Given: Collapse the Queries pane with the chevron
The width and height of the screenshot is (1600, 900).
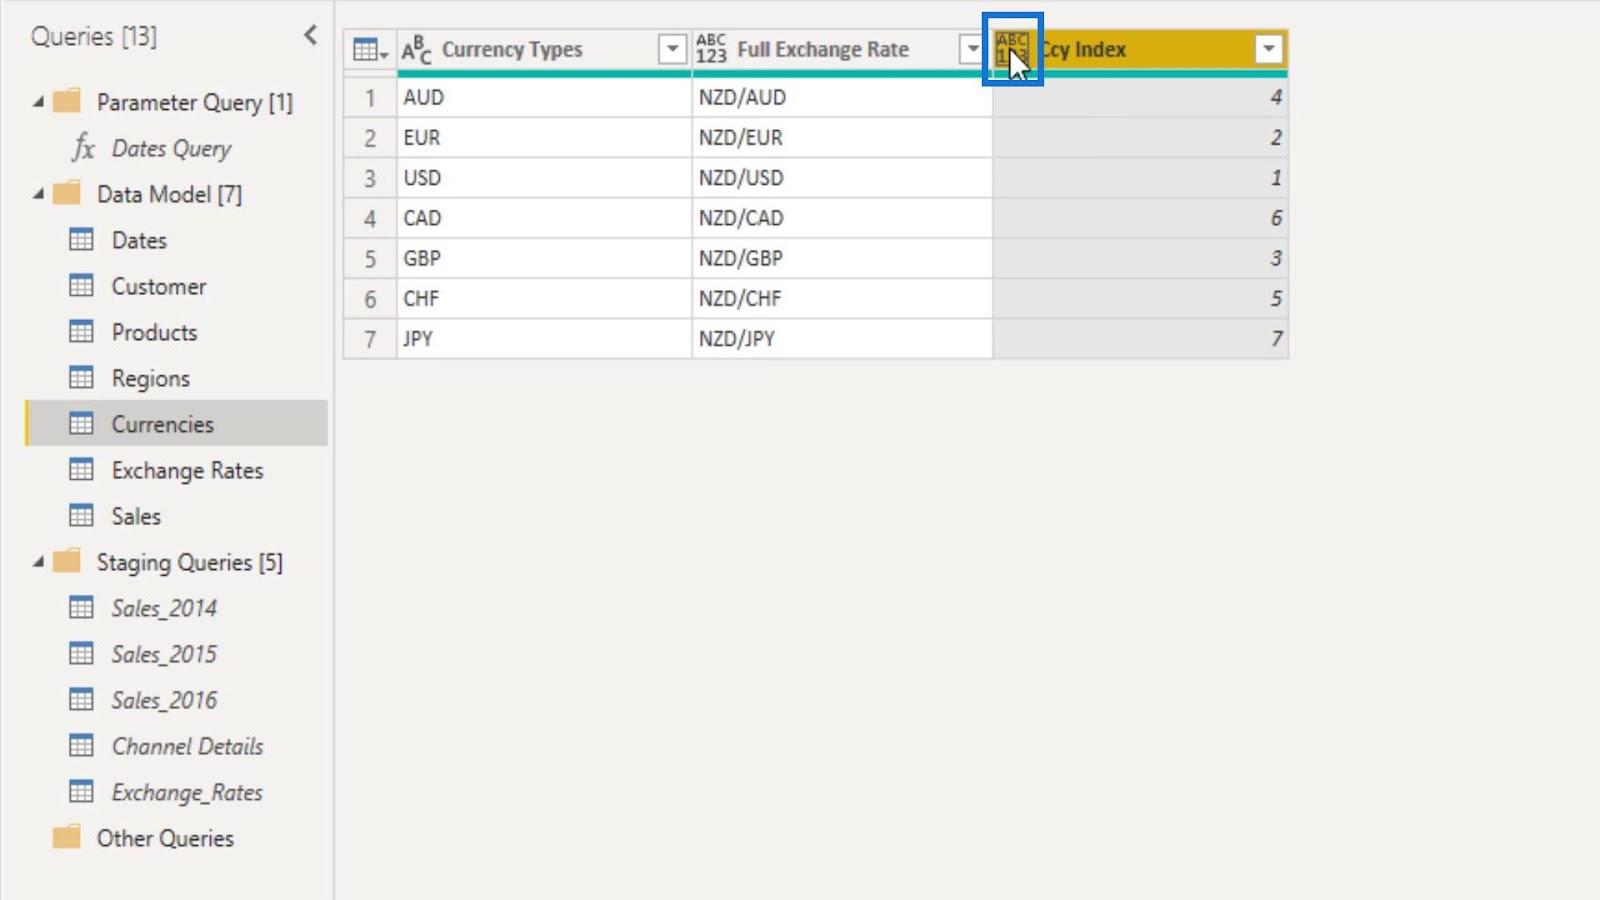Looking at the screenshot, I should point(310,36).
